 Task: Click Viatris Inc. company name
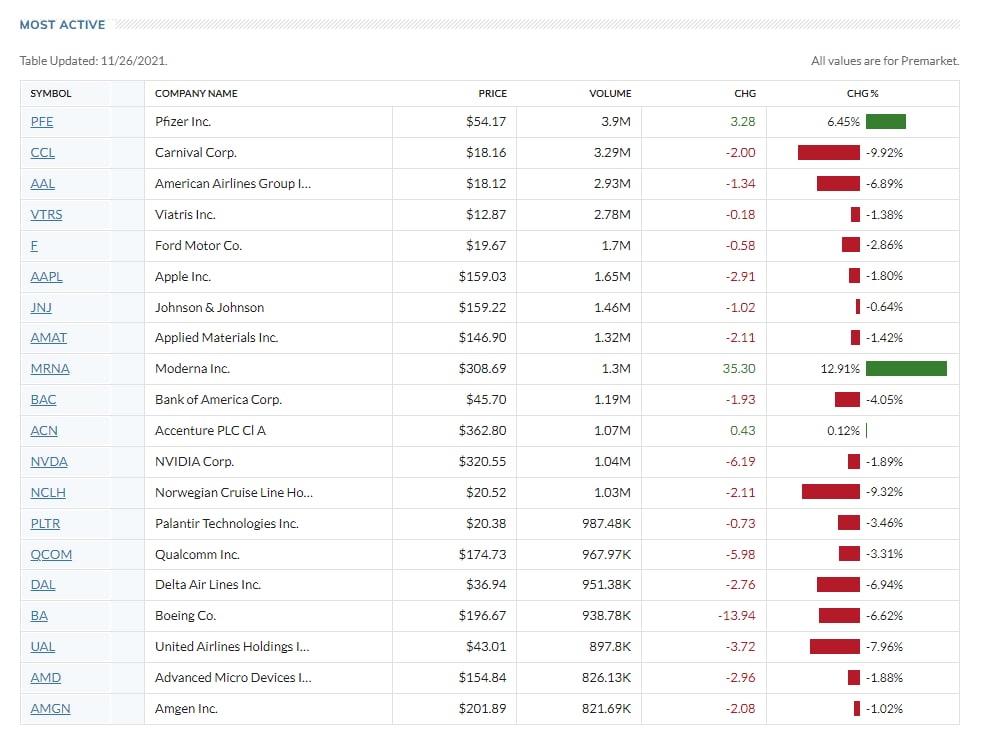click(186, 214)
